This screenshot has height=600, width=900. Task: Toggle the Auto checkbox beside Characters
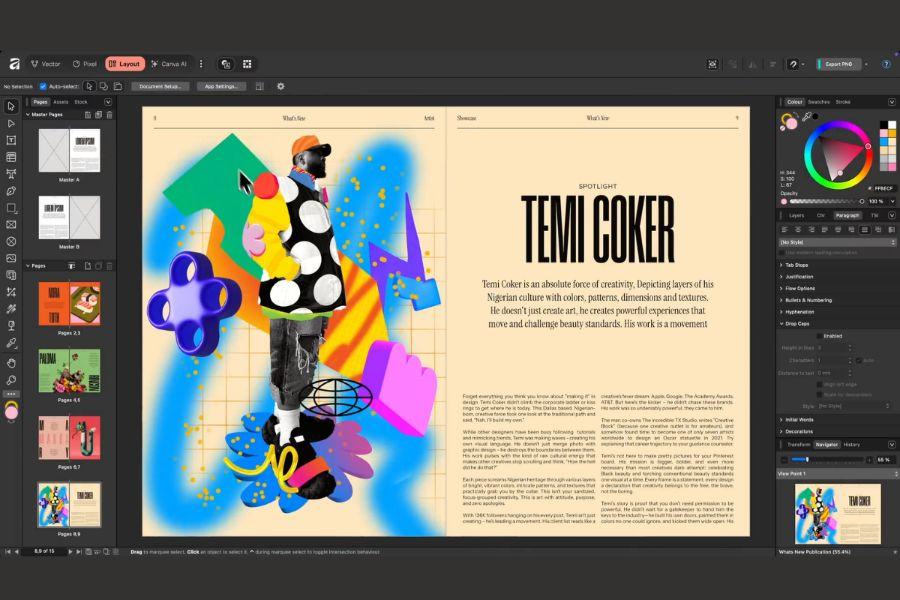point(858,360)
